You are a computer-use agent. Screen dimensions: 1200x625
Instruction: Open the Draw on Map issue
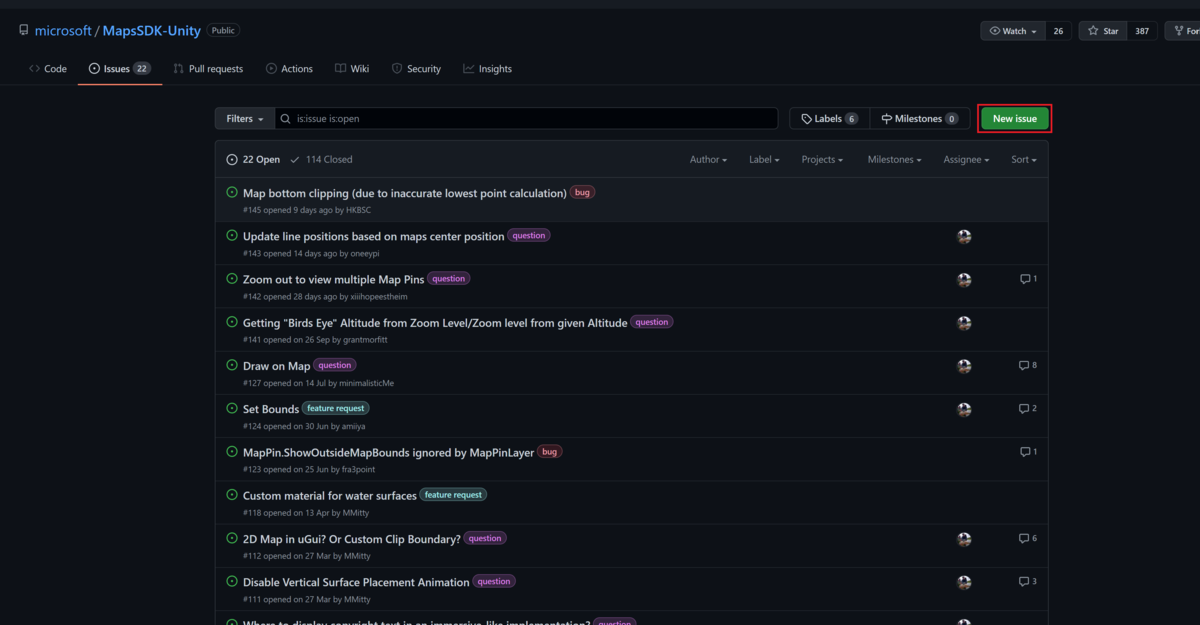pyautogui.click(x=277, y=366)
